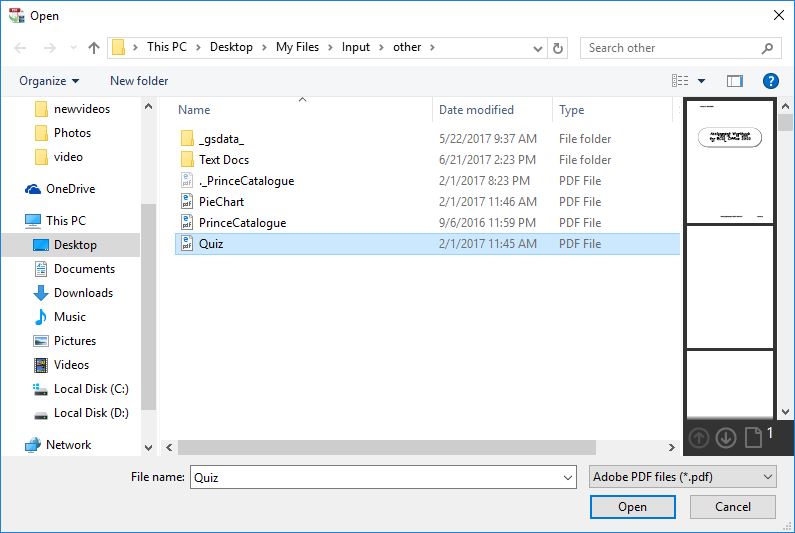Select the _gsdata_ folder
Image resolution: width=795 pixels, height=533 pixels.
tap(427, 139)
